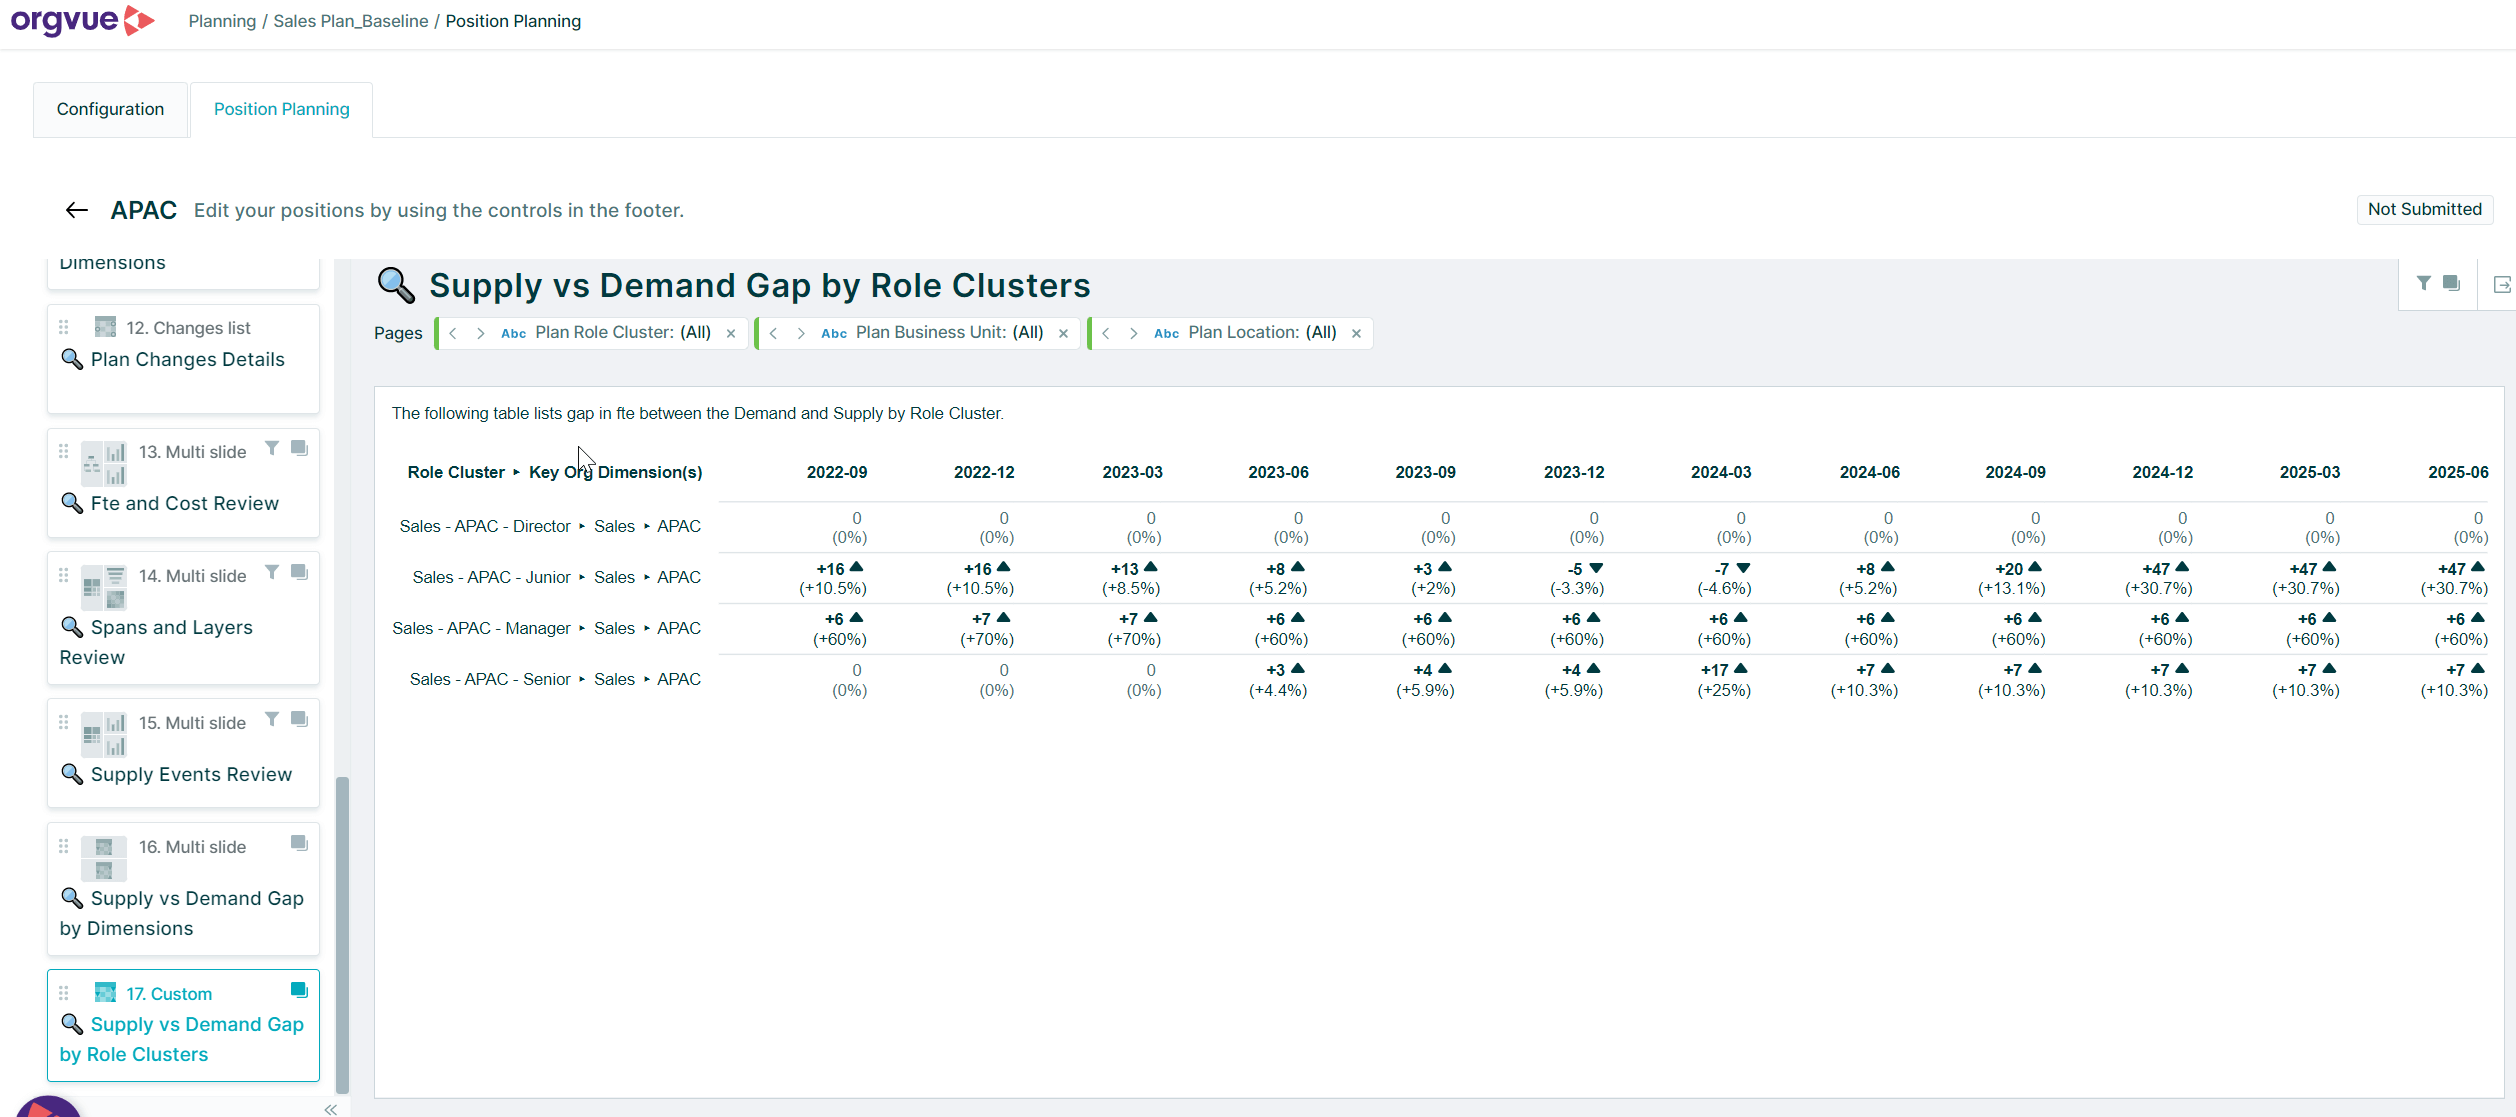Click the filter icon on the Supply Events Review slide
Image resolution: width=2516 pixels, height=1117 pixels.
tap(271, 718)
